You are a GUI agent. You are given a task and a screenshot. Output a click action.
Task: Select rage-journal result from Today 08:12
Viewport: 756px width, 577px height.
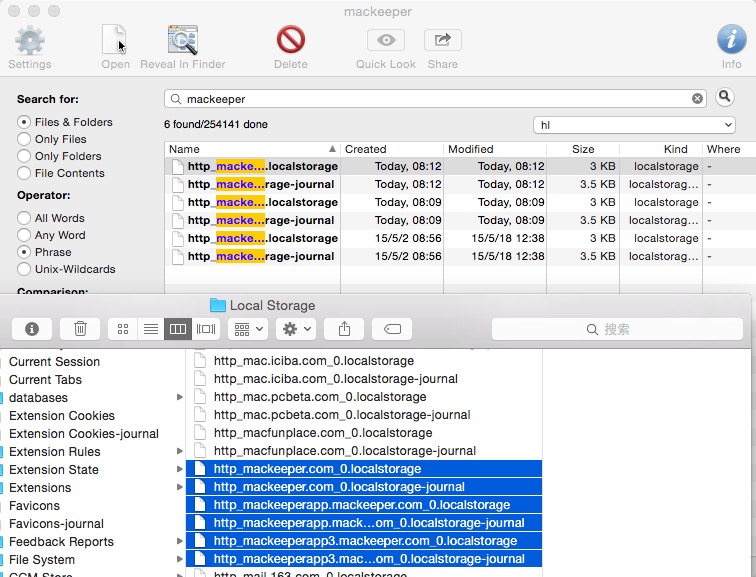pyautogui.click(x=460, y=184)
